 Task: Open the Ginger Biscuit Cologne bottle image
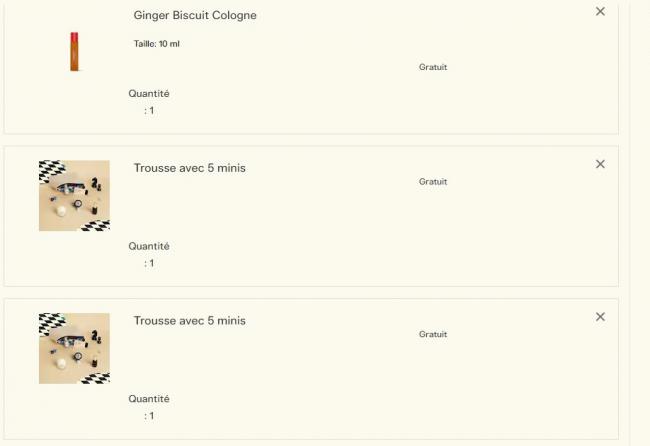coord(74,51)
